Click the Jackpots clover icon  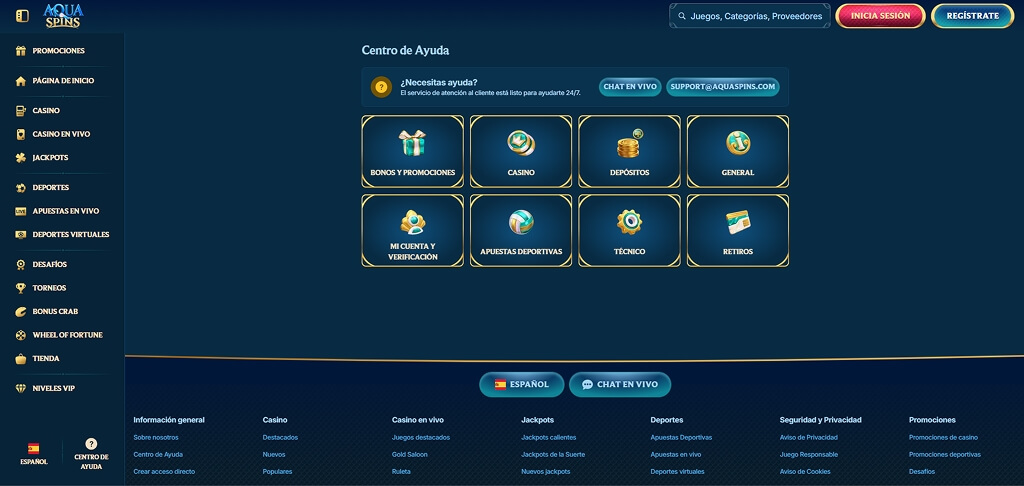pyautogui.click(x=21, y=158)
